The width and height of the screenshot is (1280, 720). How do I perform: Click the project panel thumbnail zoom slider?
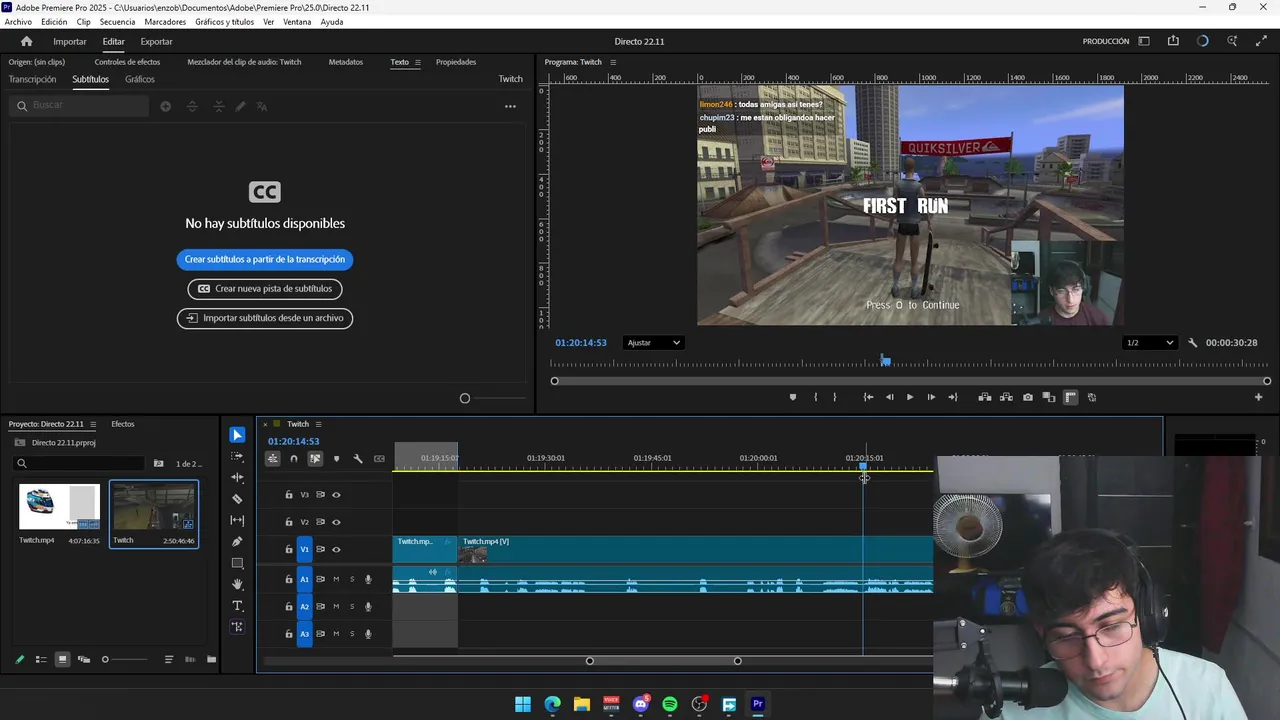(x=106, y=659)
